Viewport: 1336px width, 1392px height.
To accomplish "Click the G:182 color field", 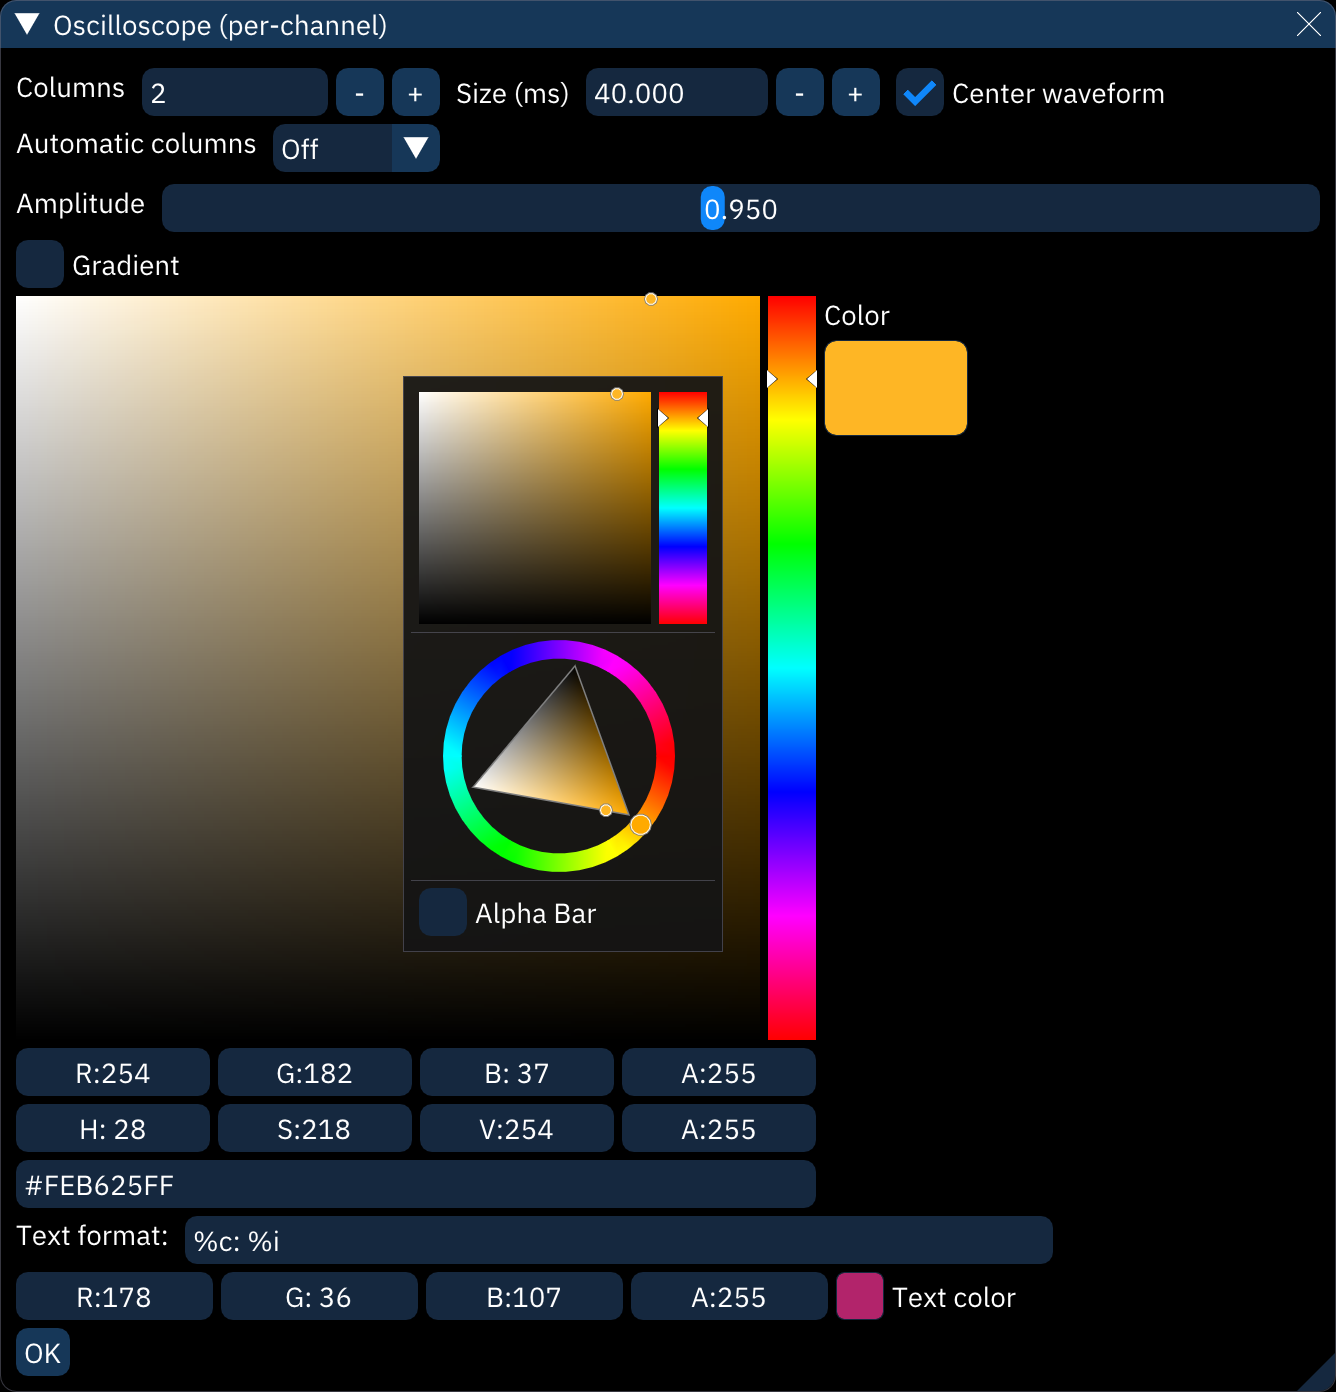I will [315, 1072].
